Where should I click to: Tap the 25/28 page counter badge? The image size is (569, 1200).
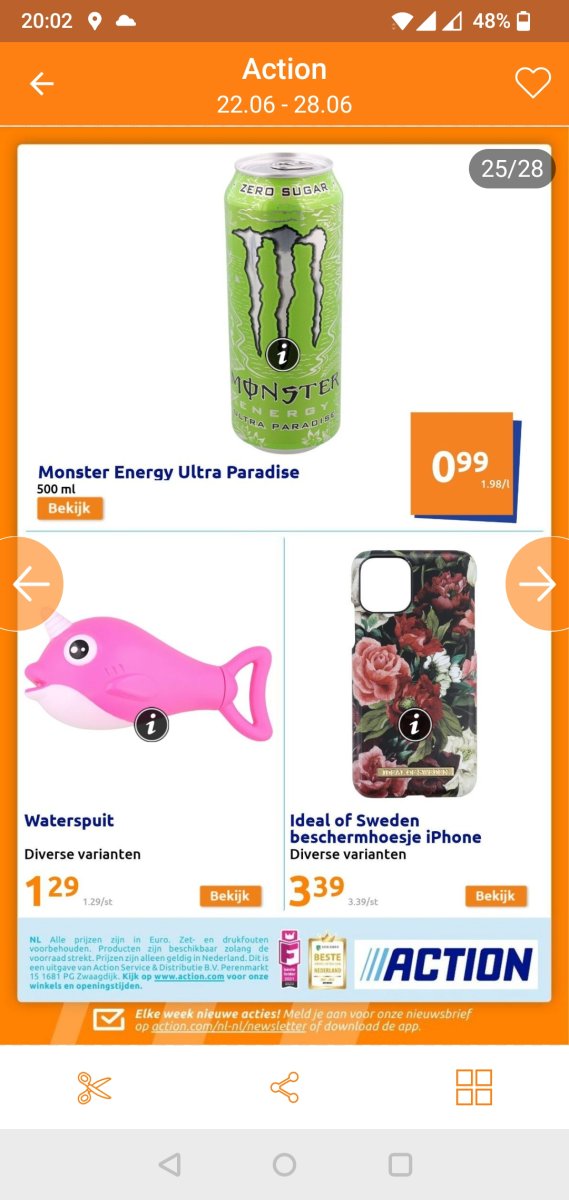tap(512, 169)
